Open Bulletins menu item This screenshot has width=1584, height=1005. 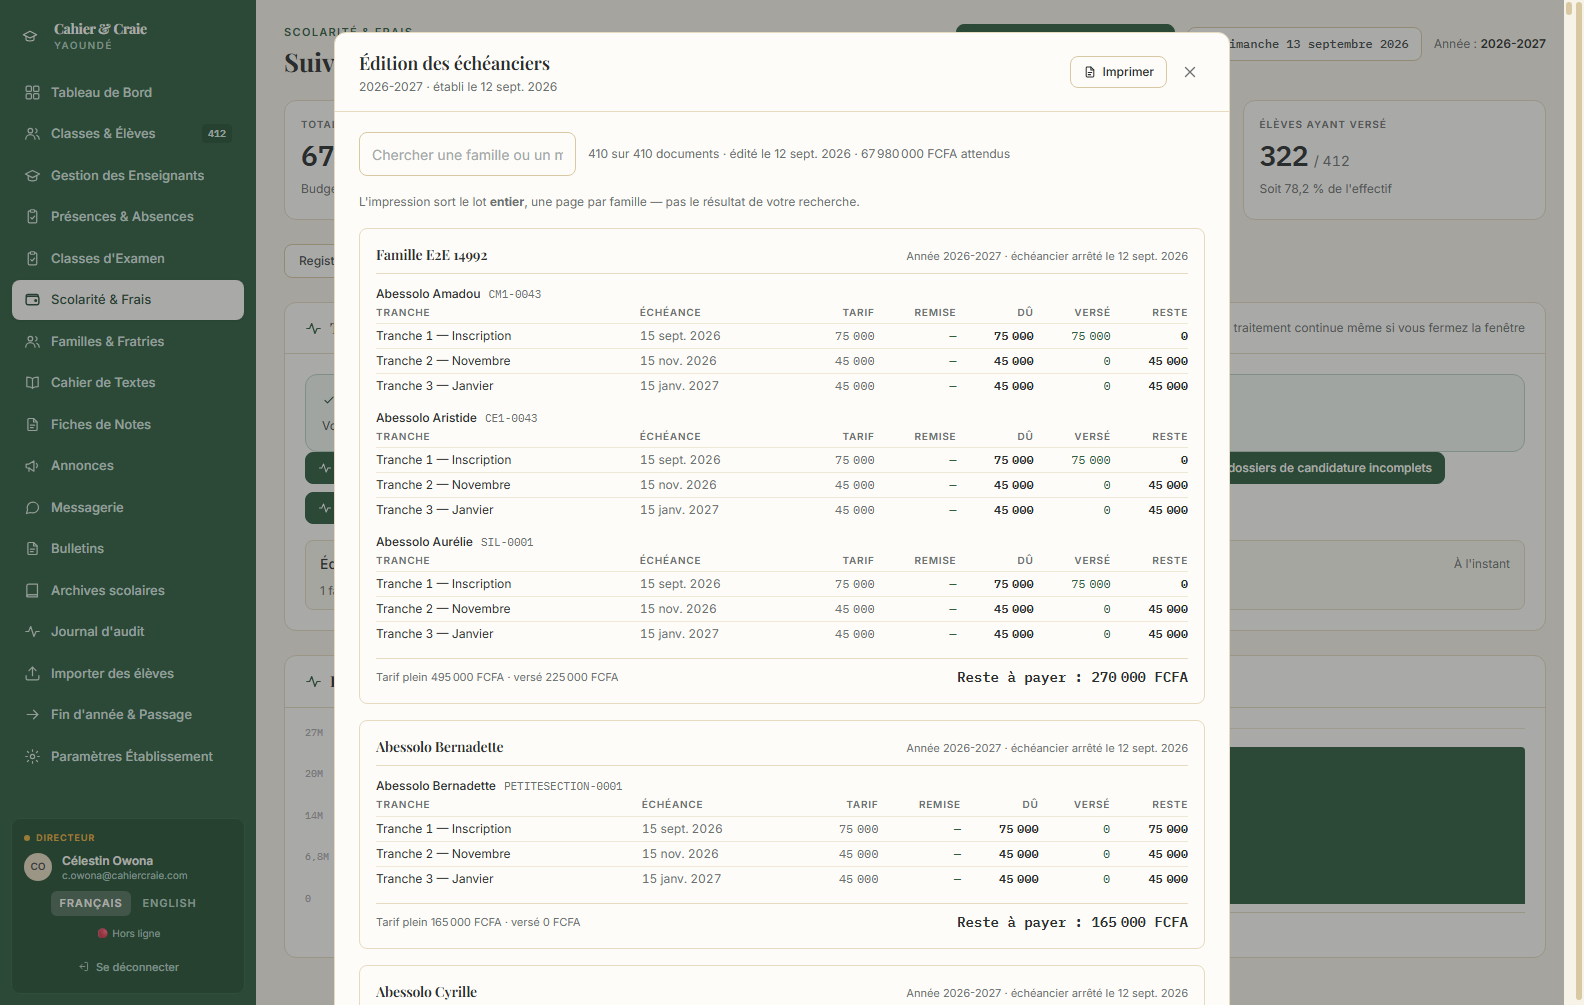[x=128, y=548]
